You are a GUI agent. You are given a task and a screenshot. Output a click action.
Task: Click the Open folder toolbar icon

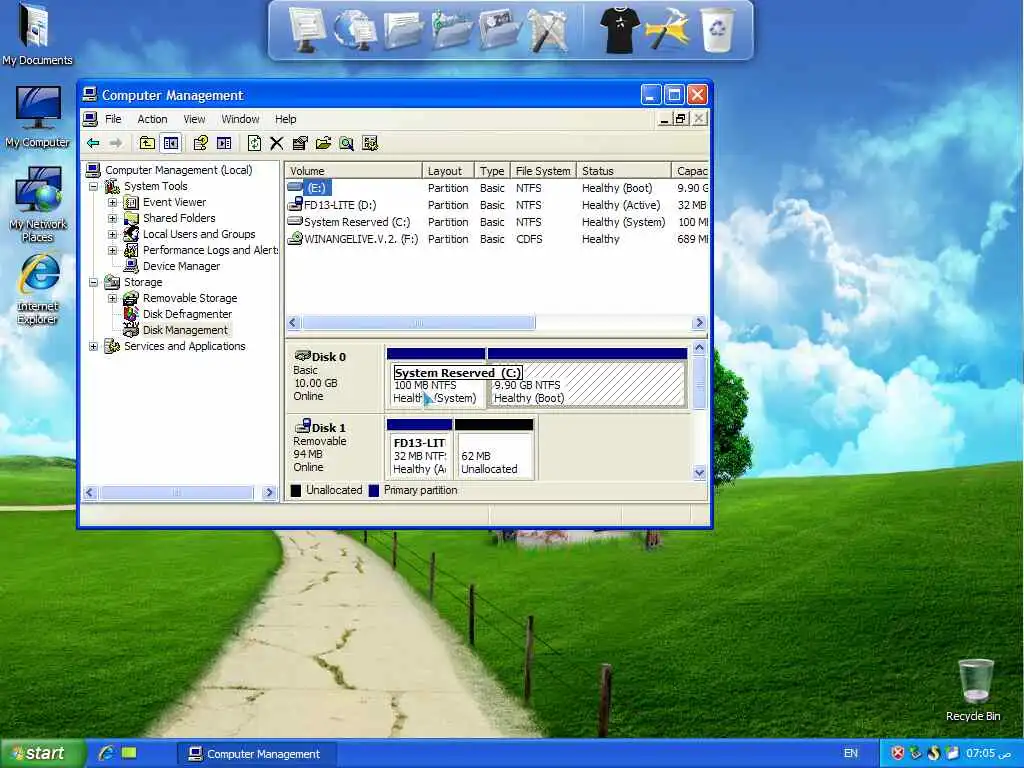click(323, 143)
